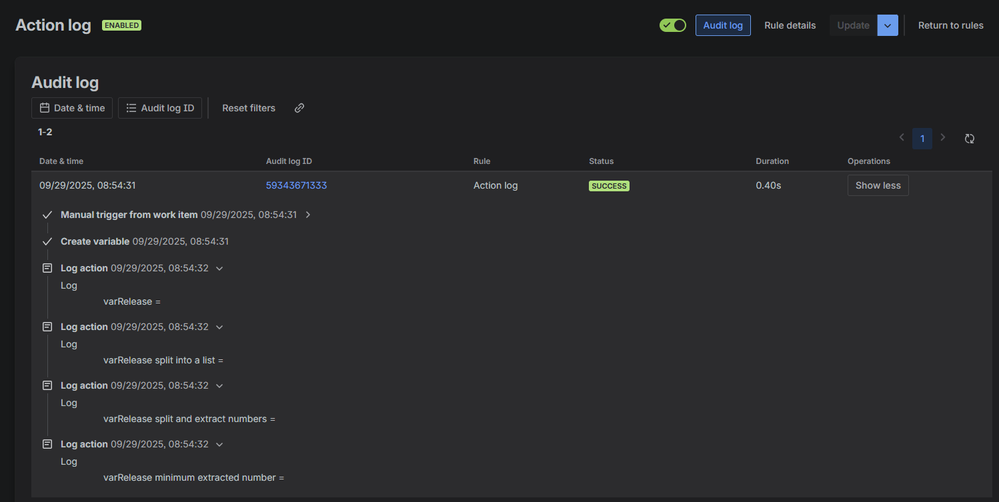Click the refresh icon next to pagination
999x502 pixels.
(969, 138)
